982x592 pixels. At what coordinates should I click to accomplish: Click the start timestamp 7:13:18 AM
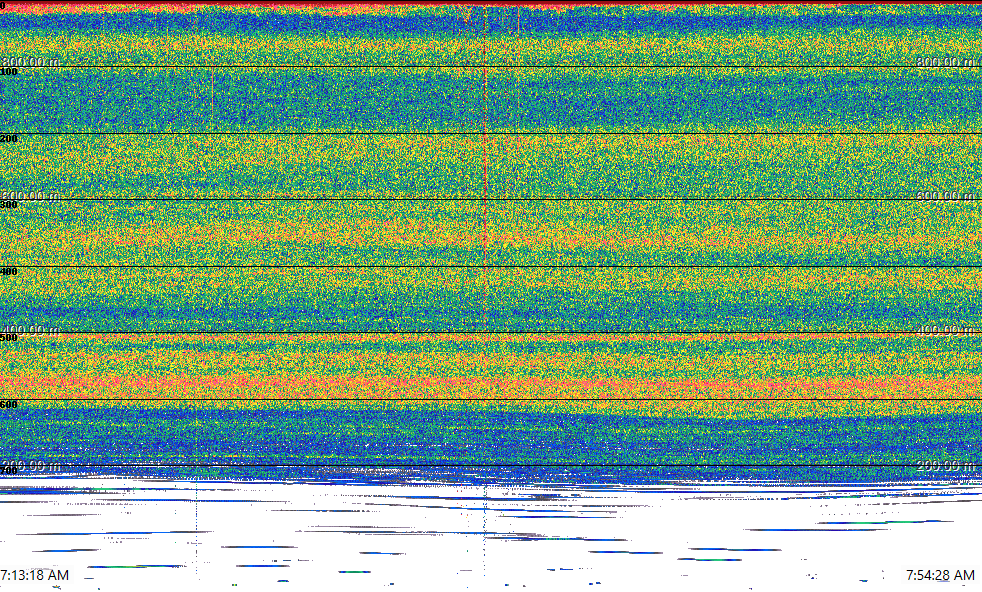click(34, 575)
